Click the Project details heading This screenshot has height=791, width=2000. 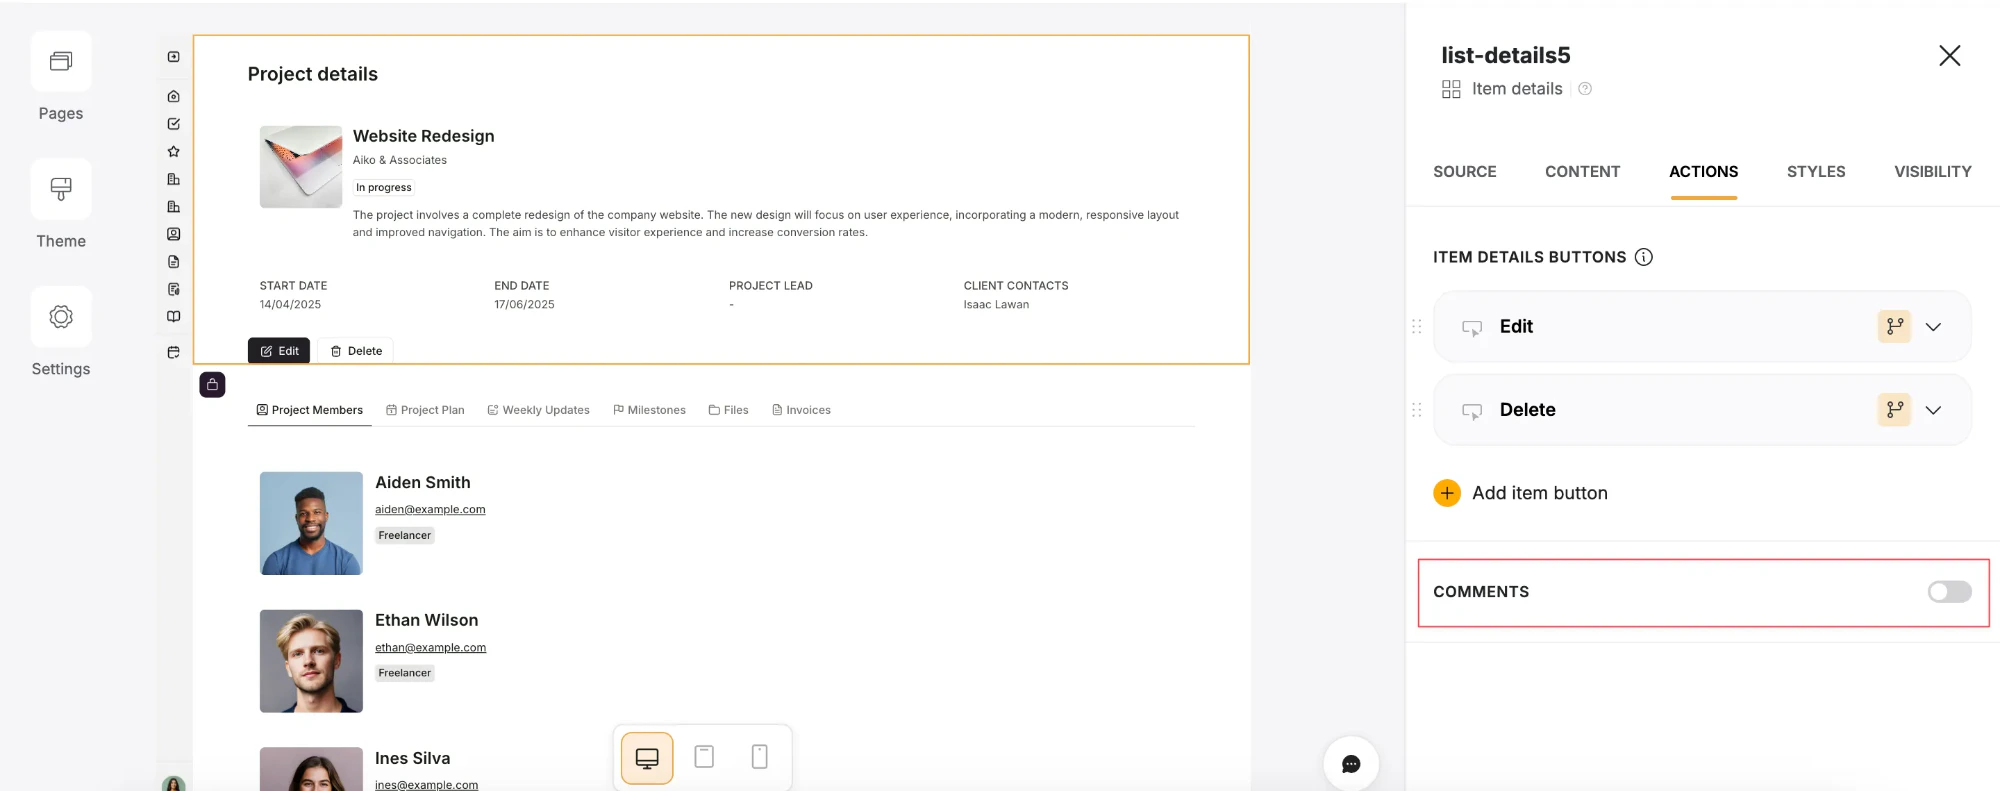[x=312, y=75]
